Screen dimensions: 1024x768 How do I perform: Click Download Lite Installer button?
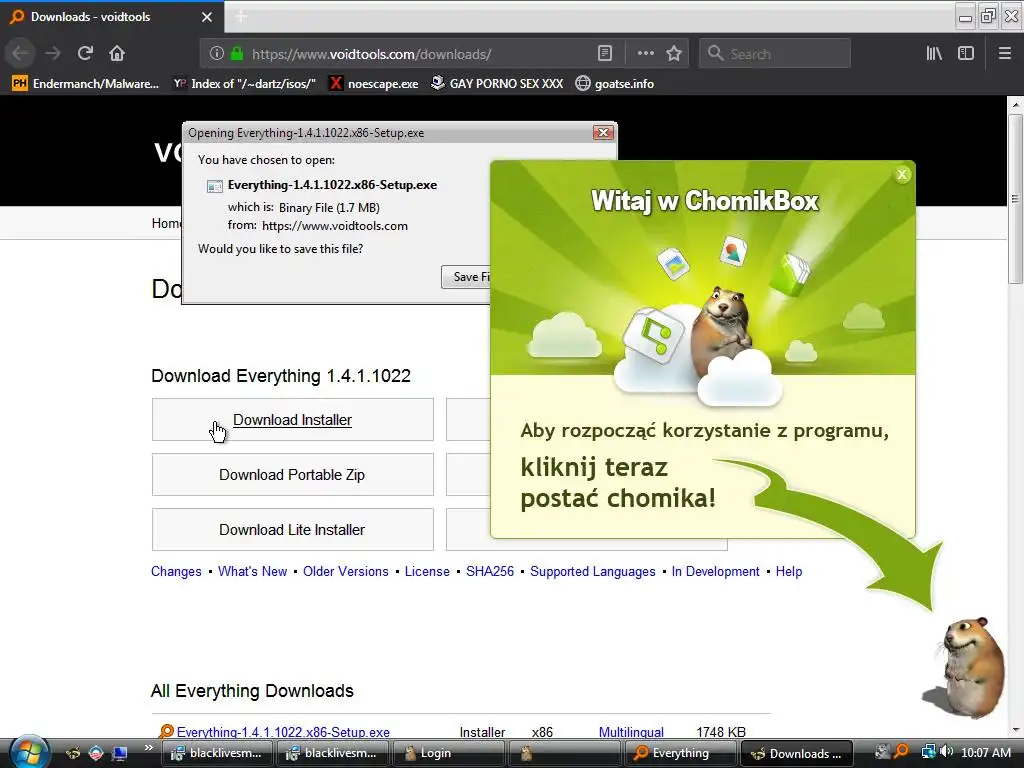[x=293, y=530]
